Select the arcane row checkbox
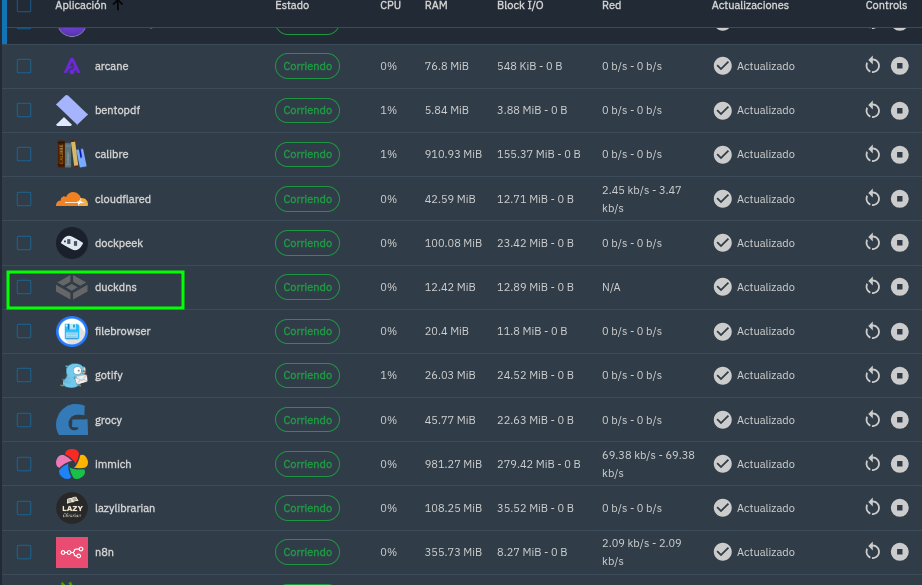This screenshot has height=585, width=922. pyautogui.click(x=24, y=66)
